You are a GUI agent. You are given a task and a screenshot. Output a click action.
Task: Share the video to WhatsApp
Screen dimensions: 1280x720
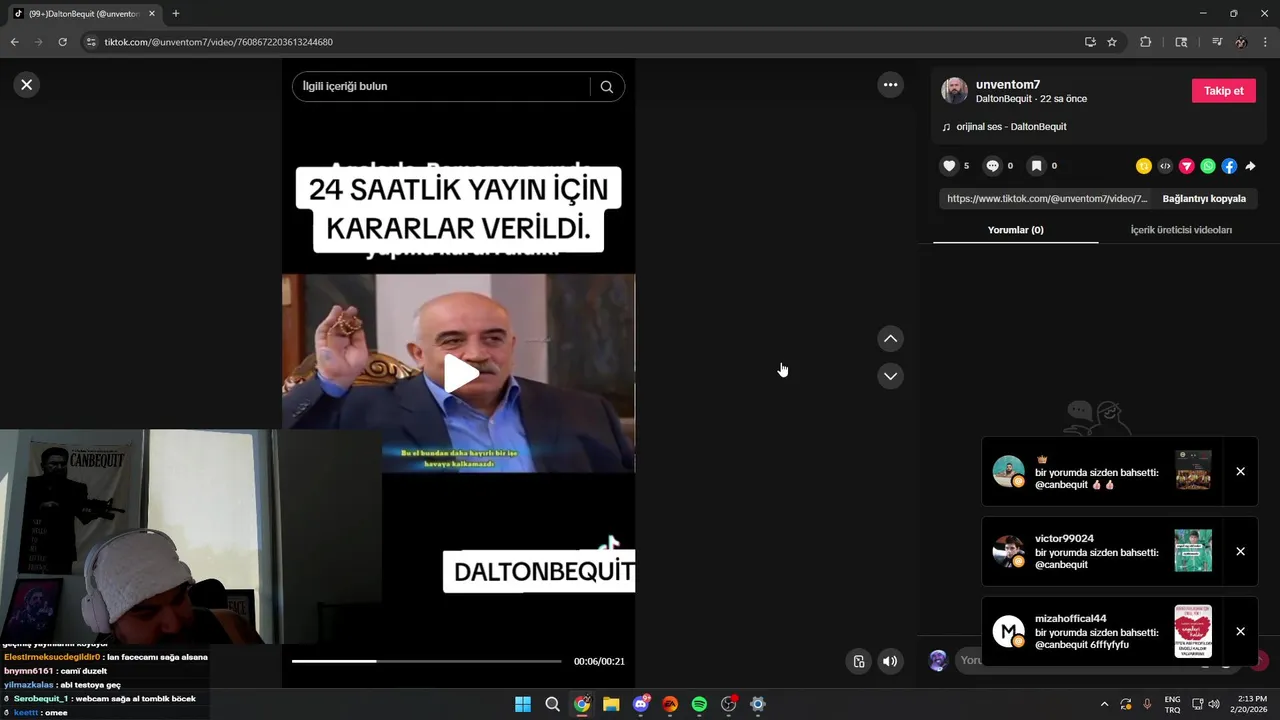(1208, 166)
